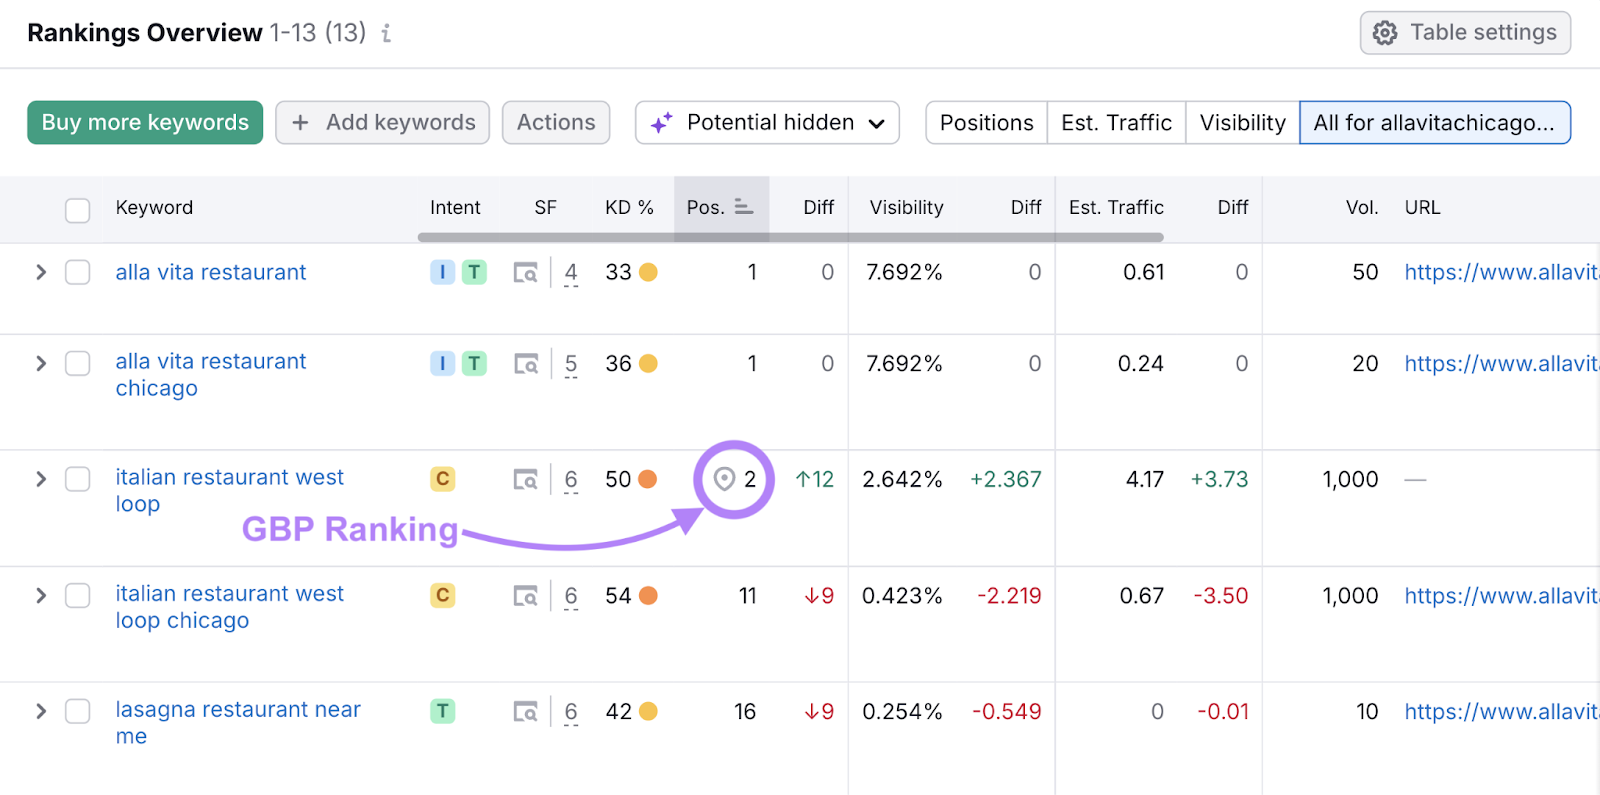This screenshot has height=795, width=1600.
Task: Switch to the Est. Traffic tab
Action: point(1116,123)
